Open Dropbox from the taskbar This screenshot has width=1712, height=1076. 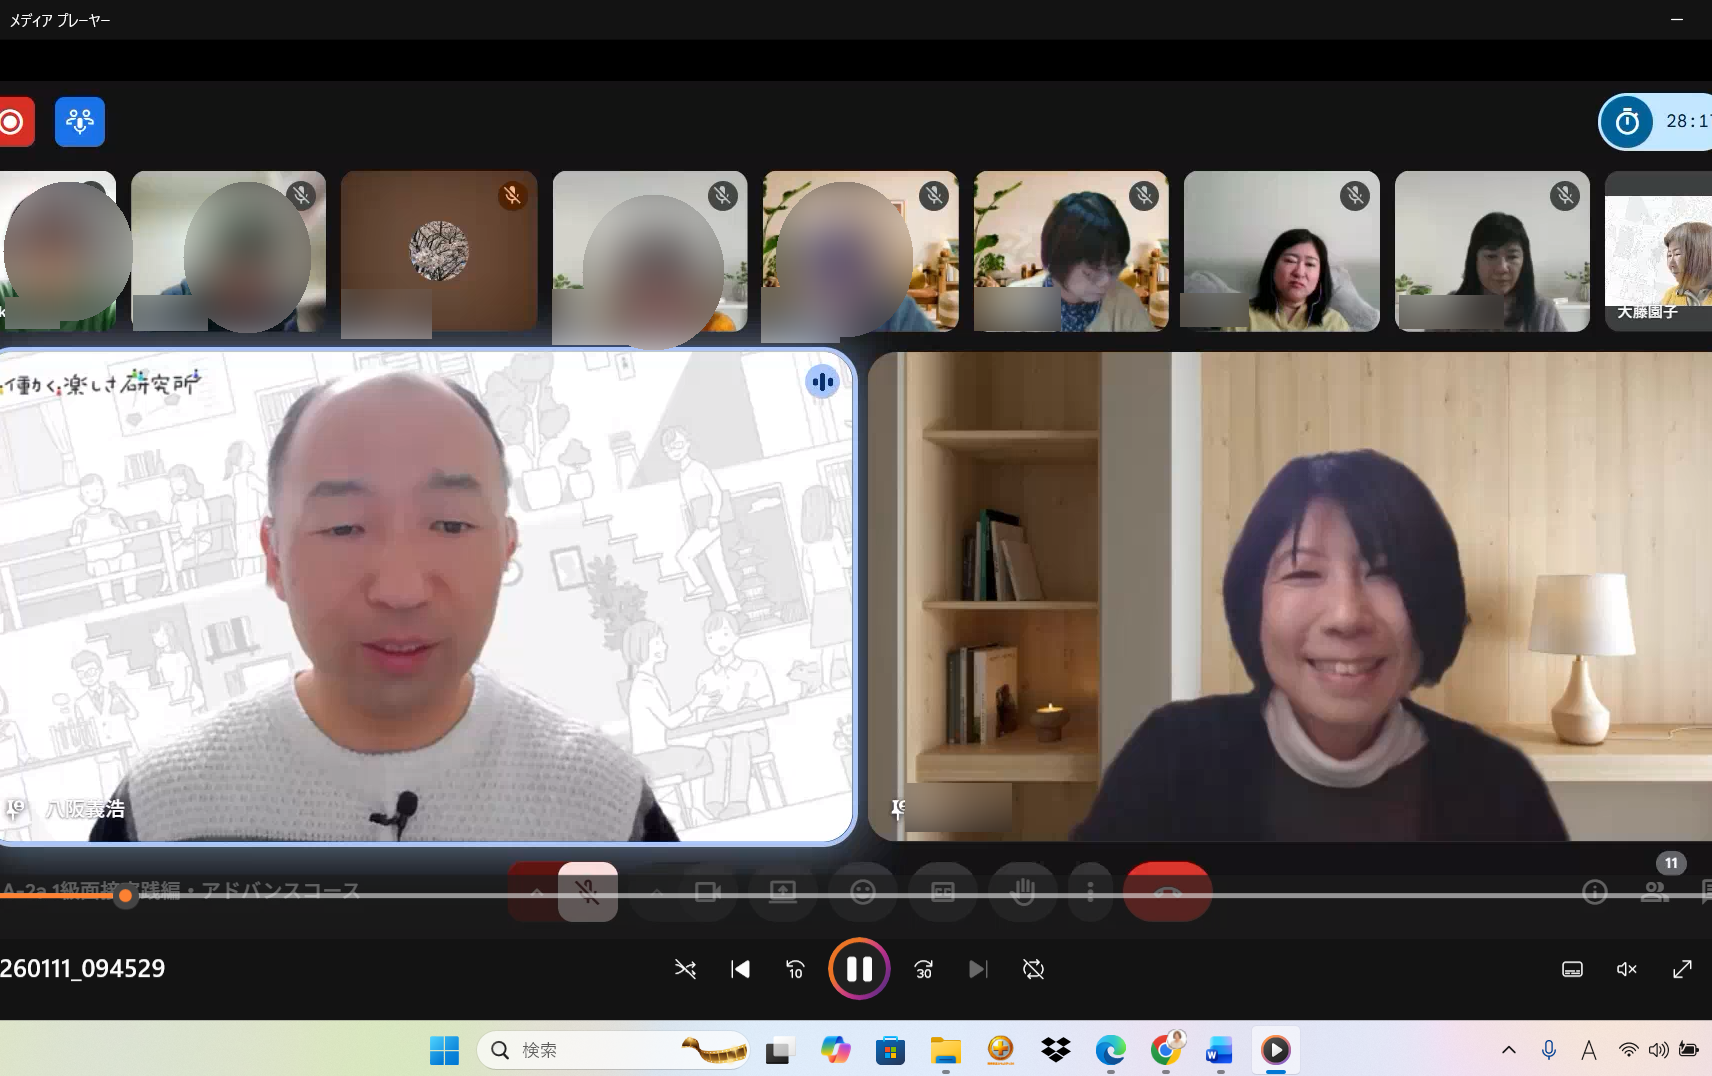pos(1055,1050)
